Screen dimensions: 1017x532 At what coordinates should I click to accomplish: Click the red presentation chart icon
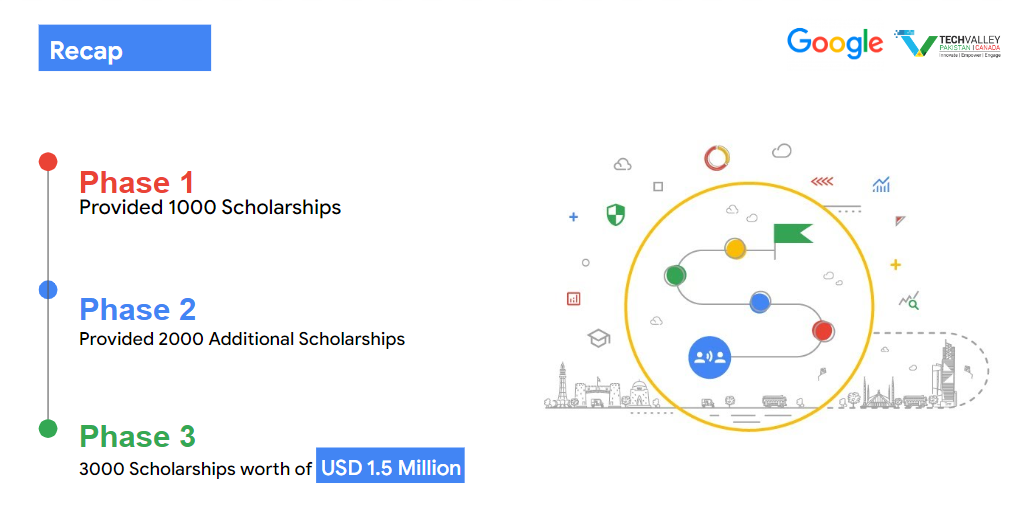574,298
